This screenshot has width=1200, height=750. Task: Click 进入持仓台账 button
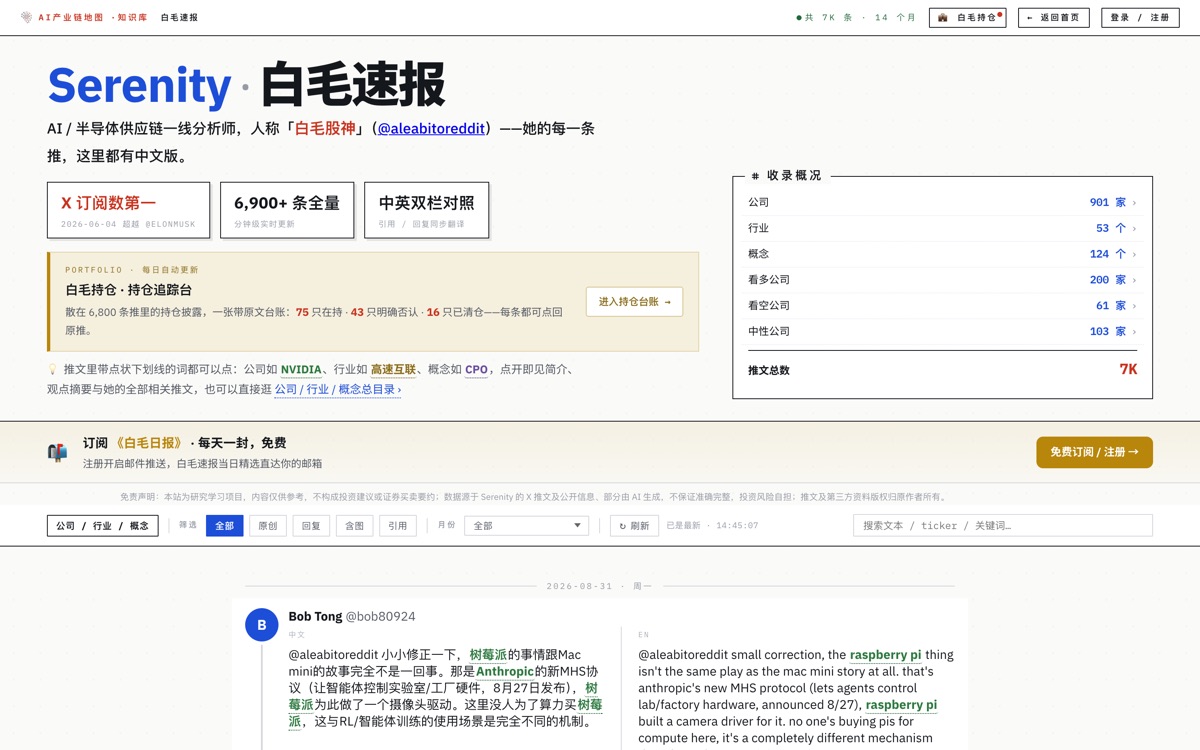[x=634, y=301]
